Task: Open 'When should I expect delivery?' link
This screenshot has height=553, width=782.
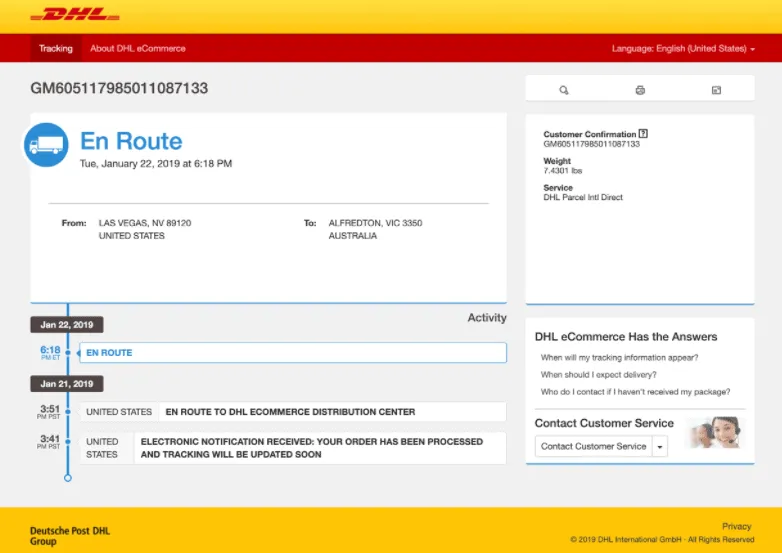Action: pyautogui.click(x=598, y=374)
